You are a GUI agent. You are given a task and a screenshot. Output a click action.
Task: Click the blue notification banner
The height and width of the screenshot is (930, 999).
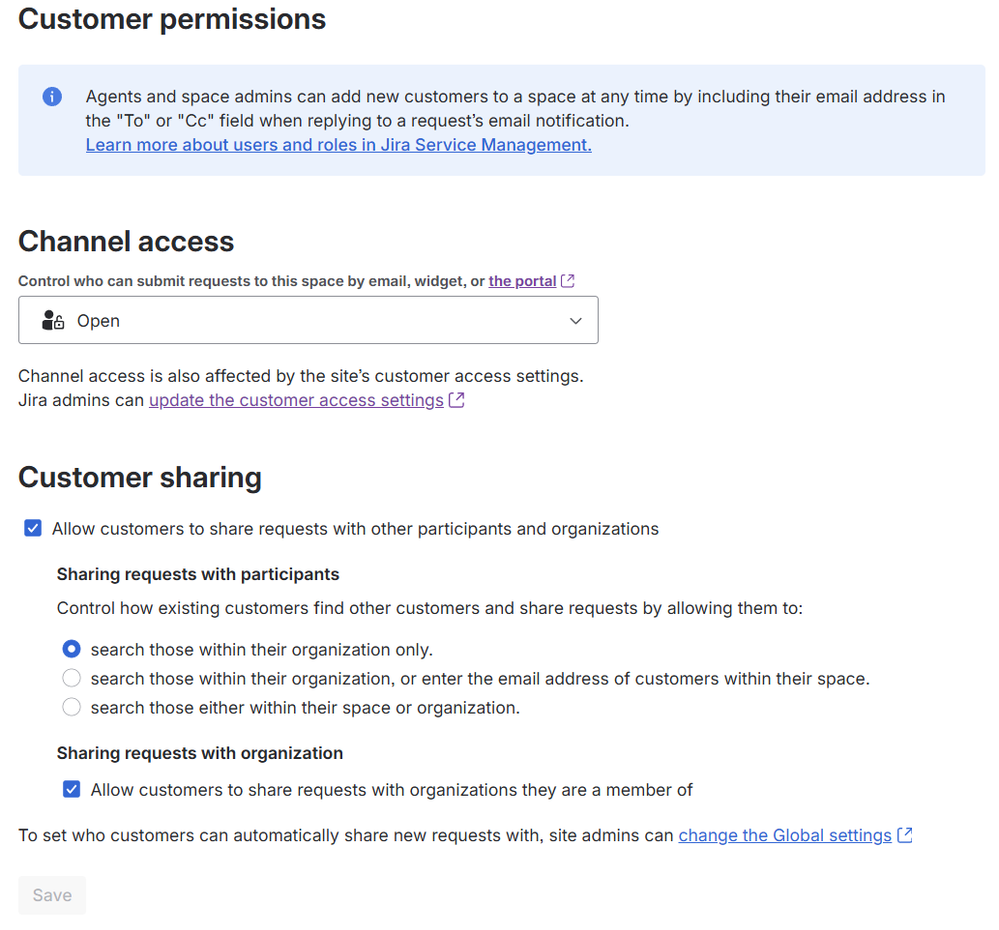500,120
